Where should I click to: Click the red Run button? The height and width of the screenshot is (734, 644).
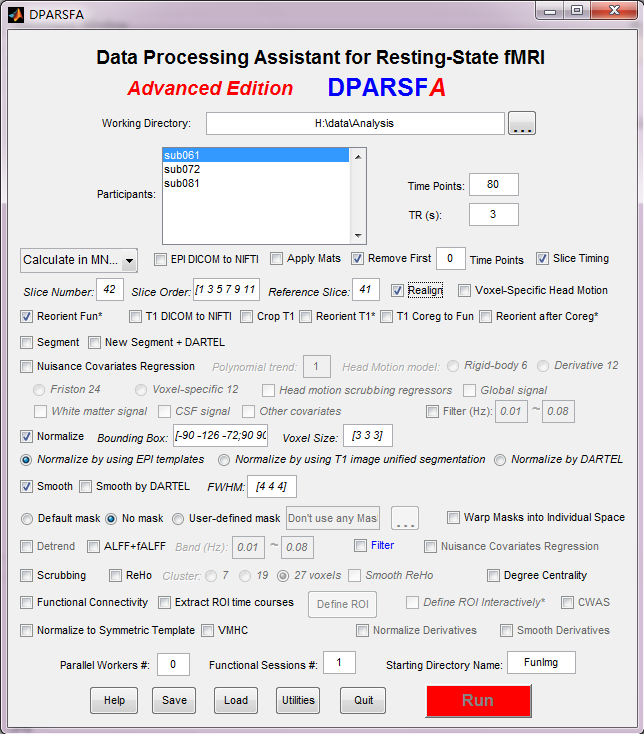478,701
